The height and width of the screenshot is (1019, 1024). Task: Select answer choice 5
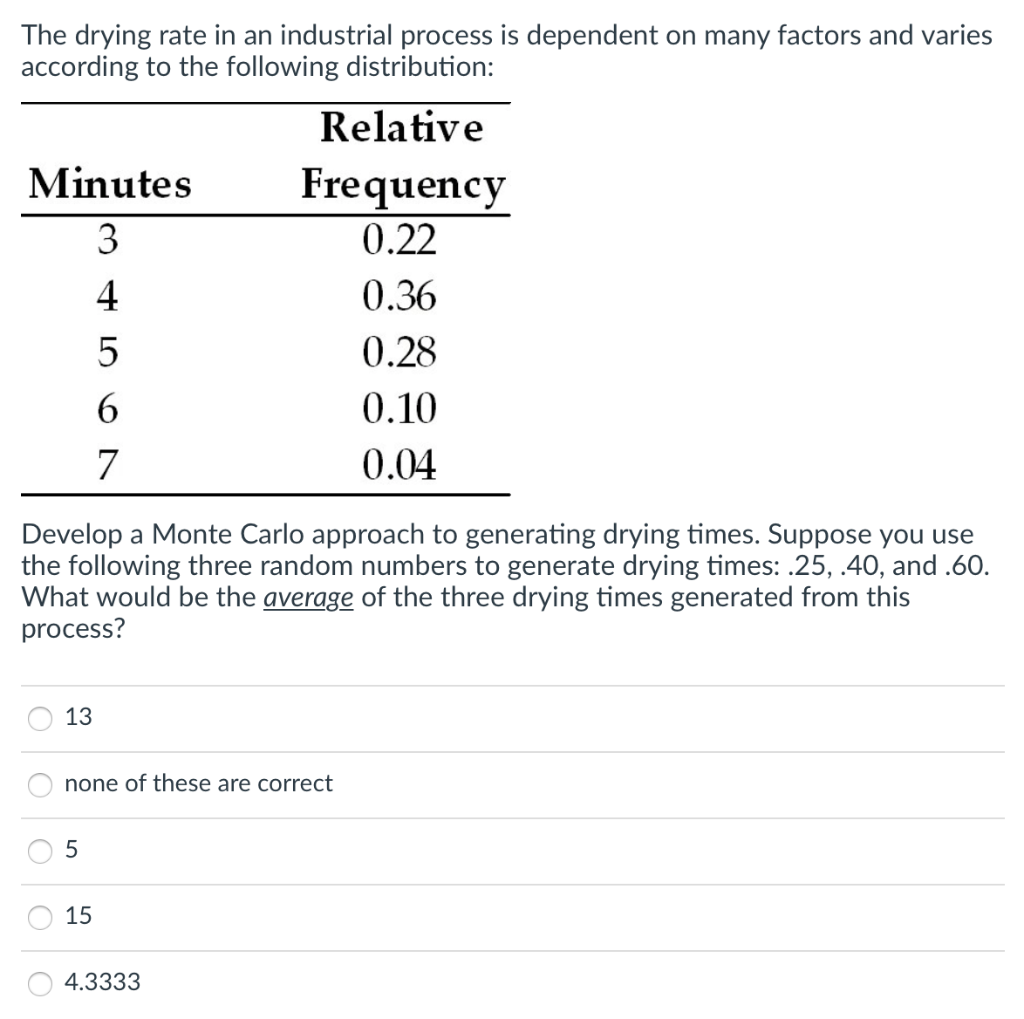[x=38, y=850]
